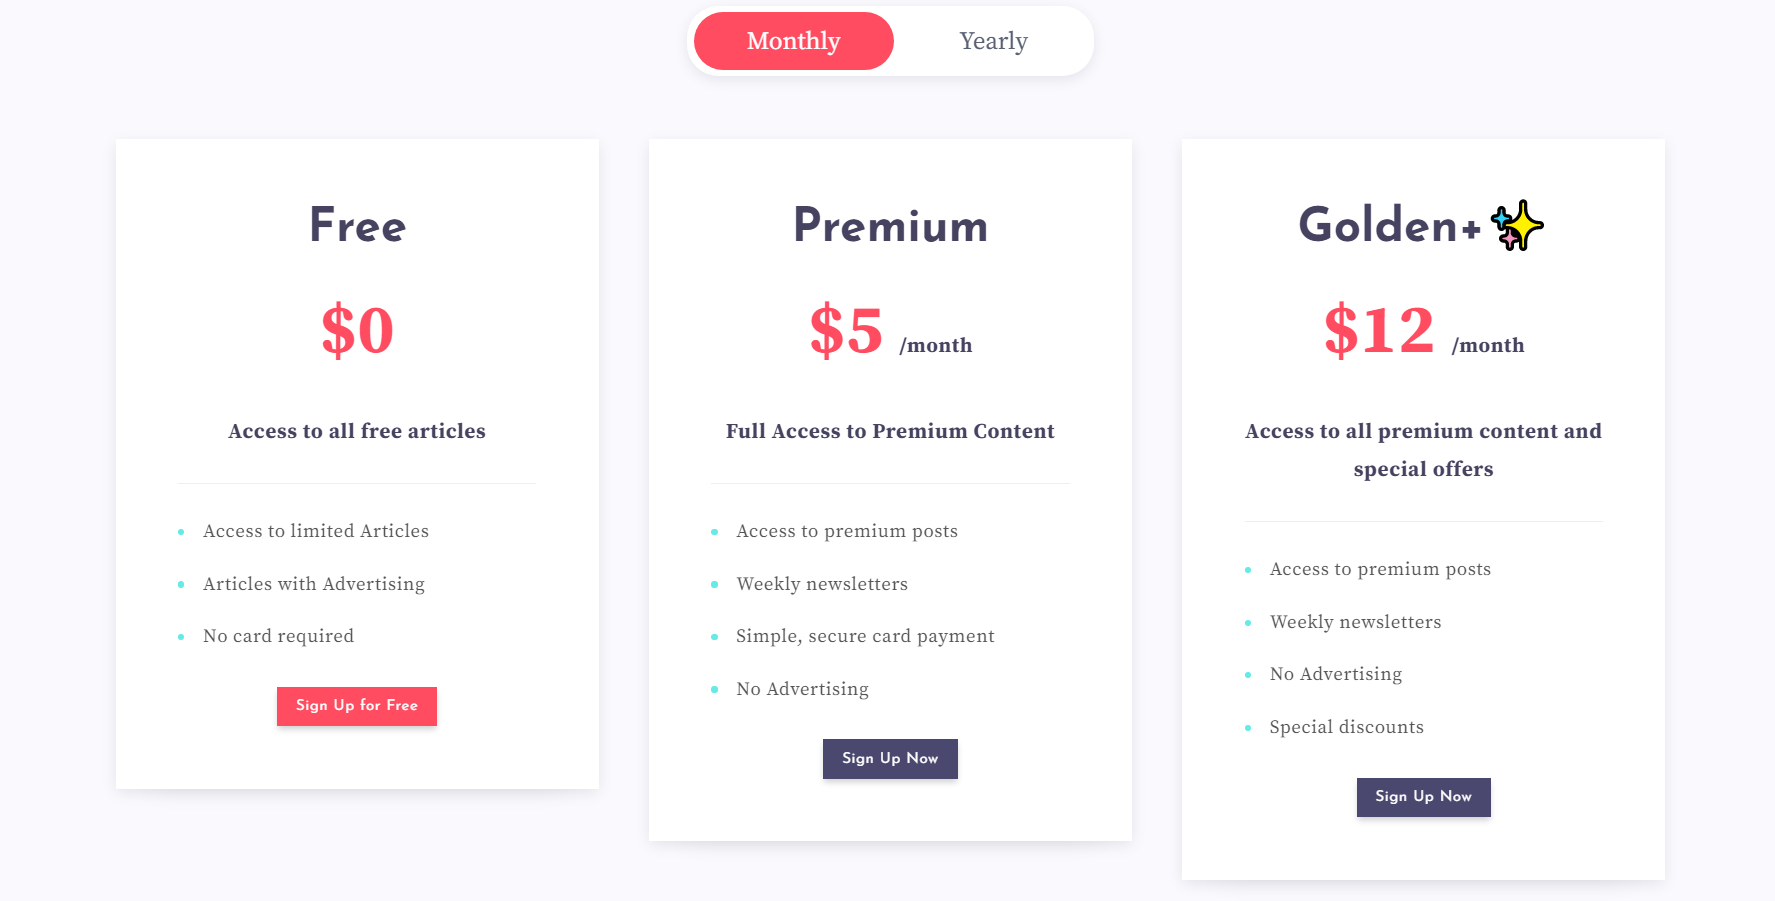The image size is (1775, 901).
Task: Click 'Simple, secure card payment' feature item
Action: click(865, 636)
